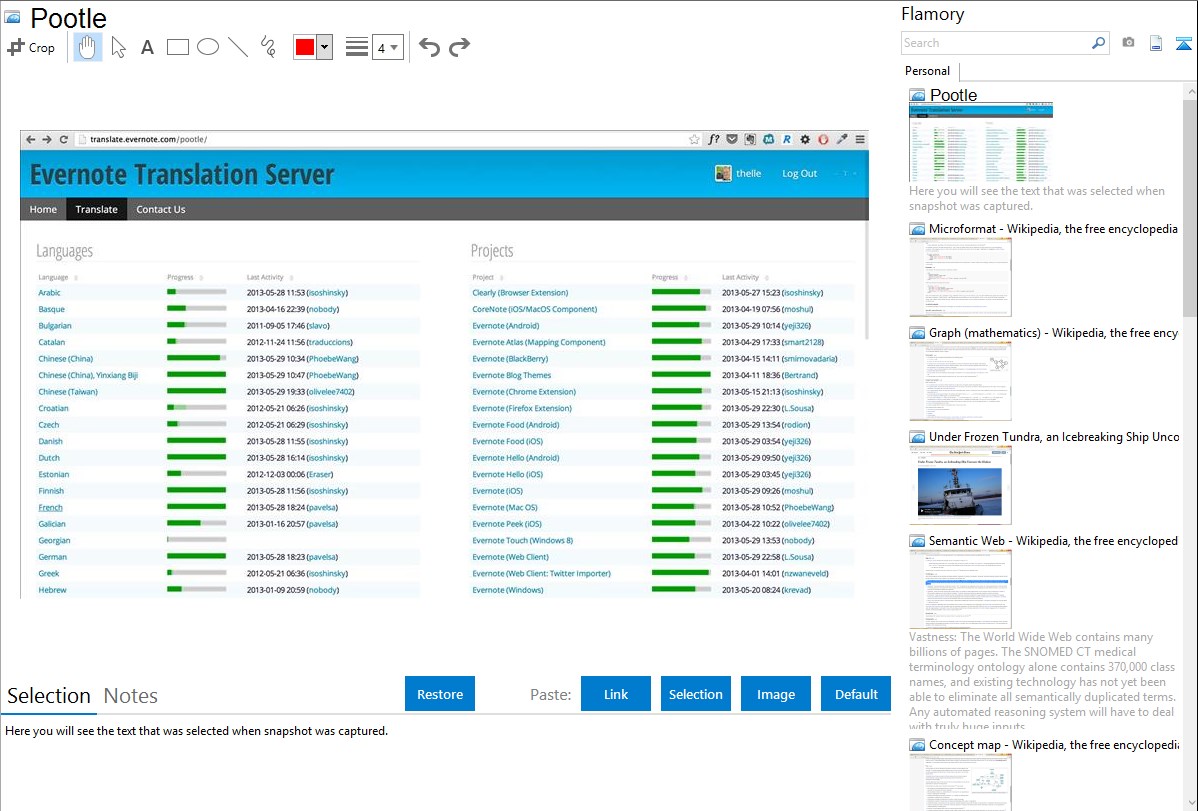
Task: Switch to the Notes tab
Action: [x=131, y=696]
